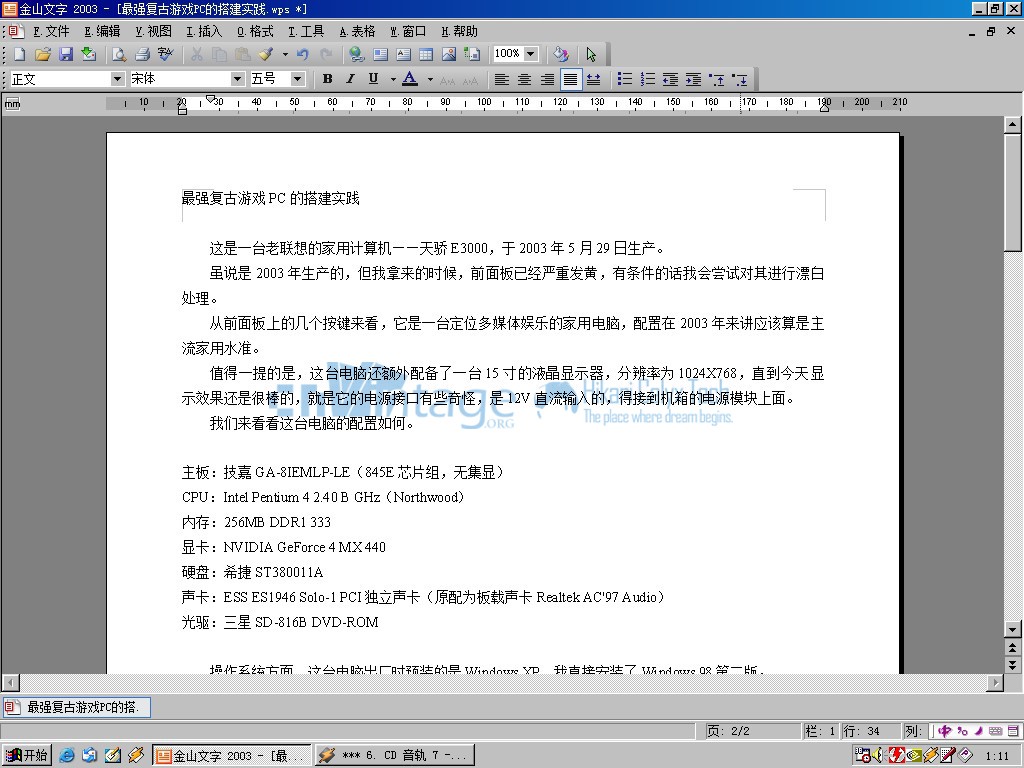Viewport: 1024px width, 768px height.
Task: Open an existing file with the folder icon
Action: click(42, 54)
